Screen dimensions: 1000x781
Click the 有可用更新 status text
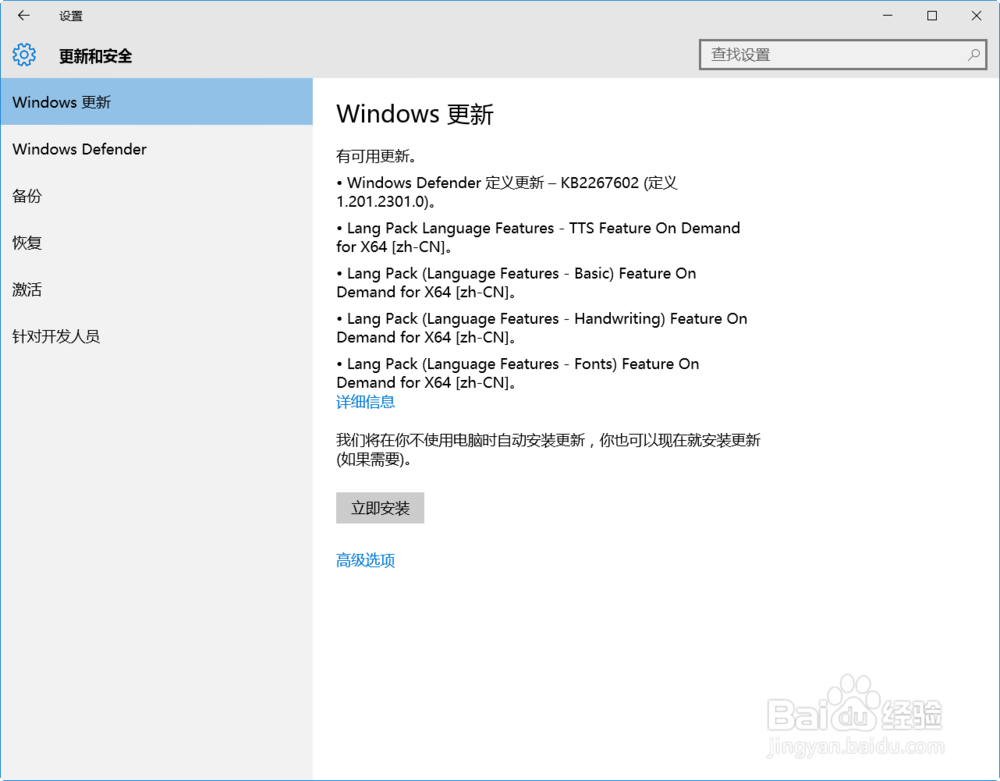[376, 156]
